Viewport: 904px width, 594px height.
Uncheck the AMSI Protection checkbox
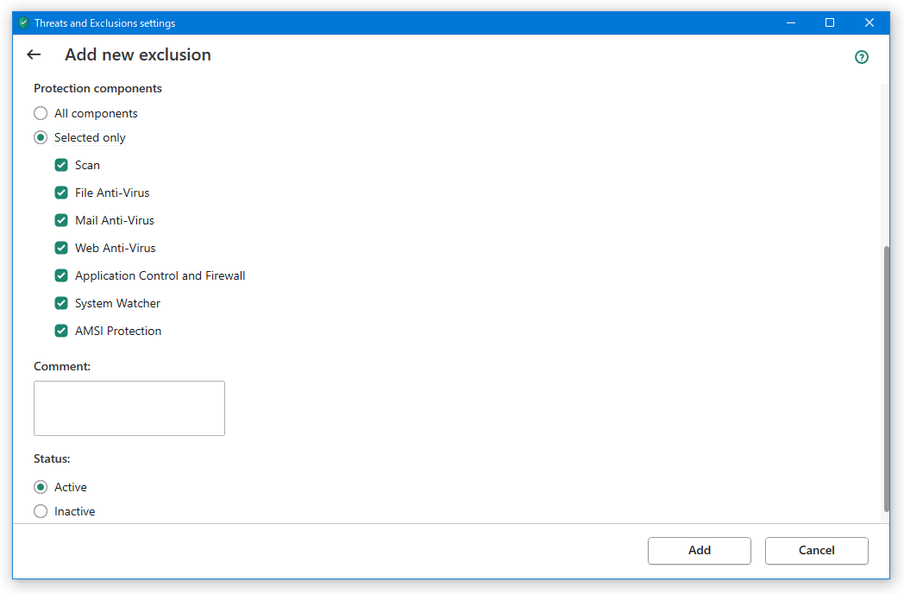coord(61,331)
